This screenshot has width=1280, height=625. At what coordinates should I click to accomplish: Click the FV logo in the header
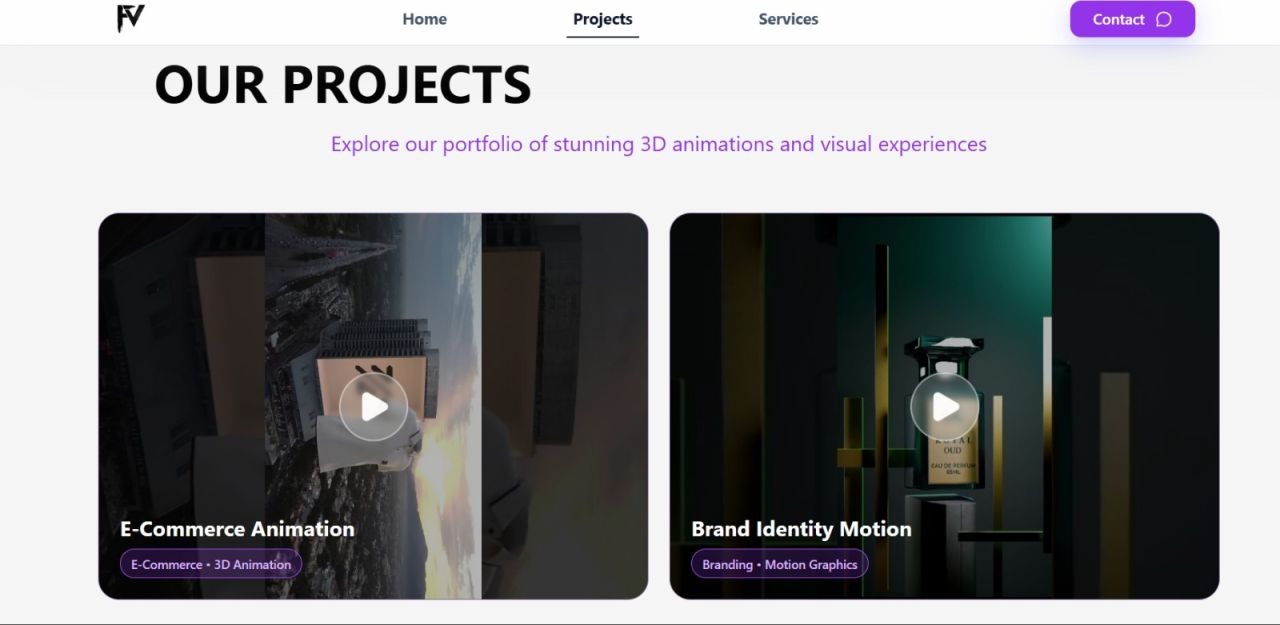point(130,18)
